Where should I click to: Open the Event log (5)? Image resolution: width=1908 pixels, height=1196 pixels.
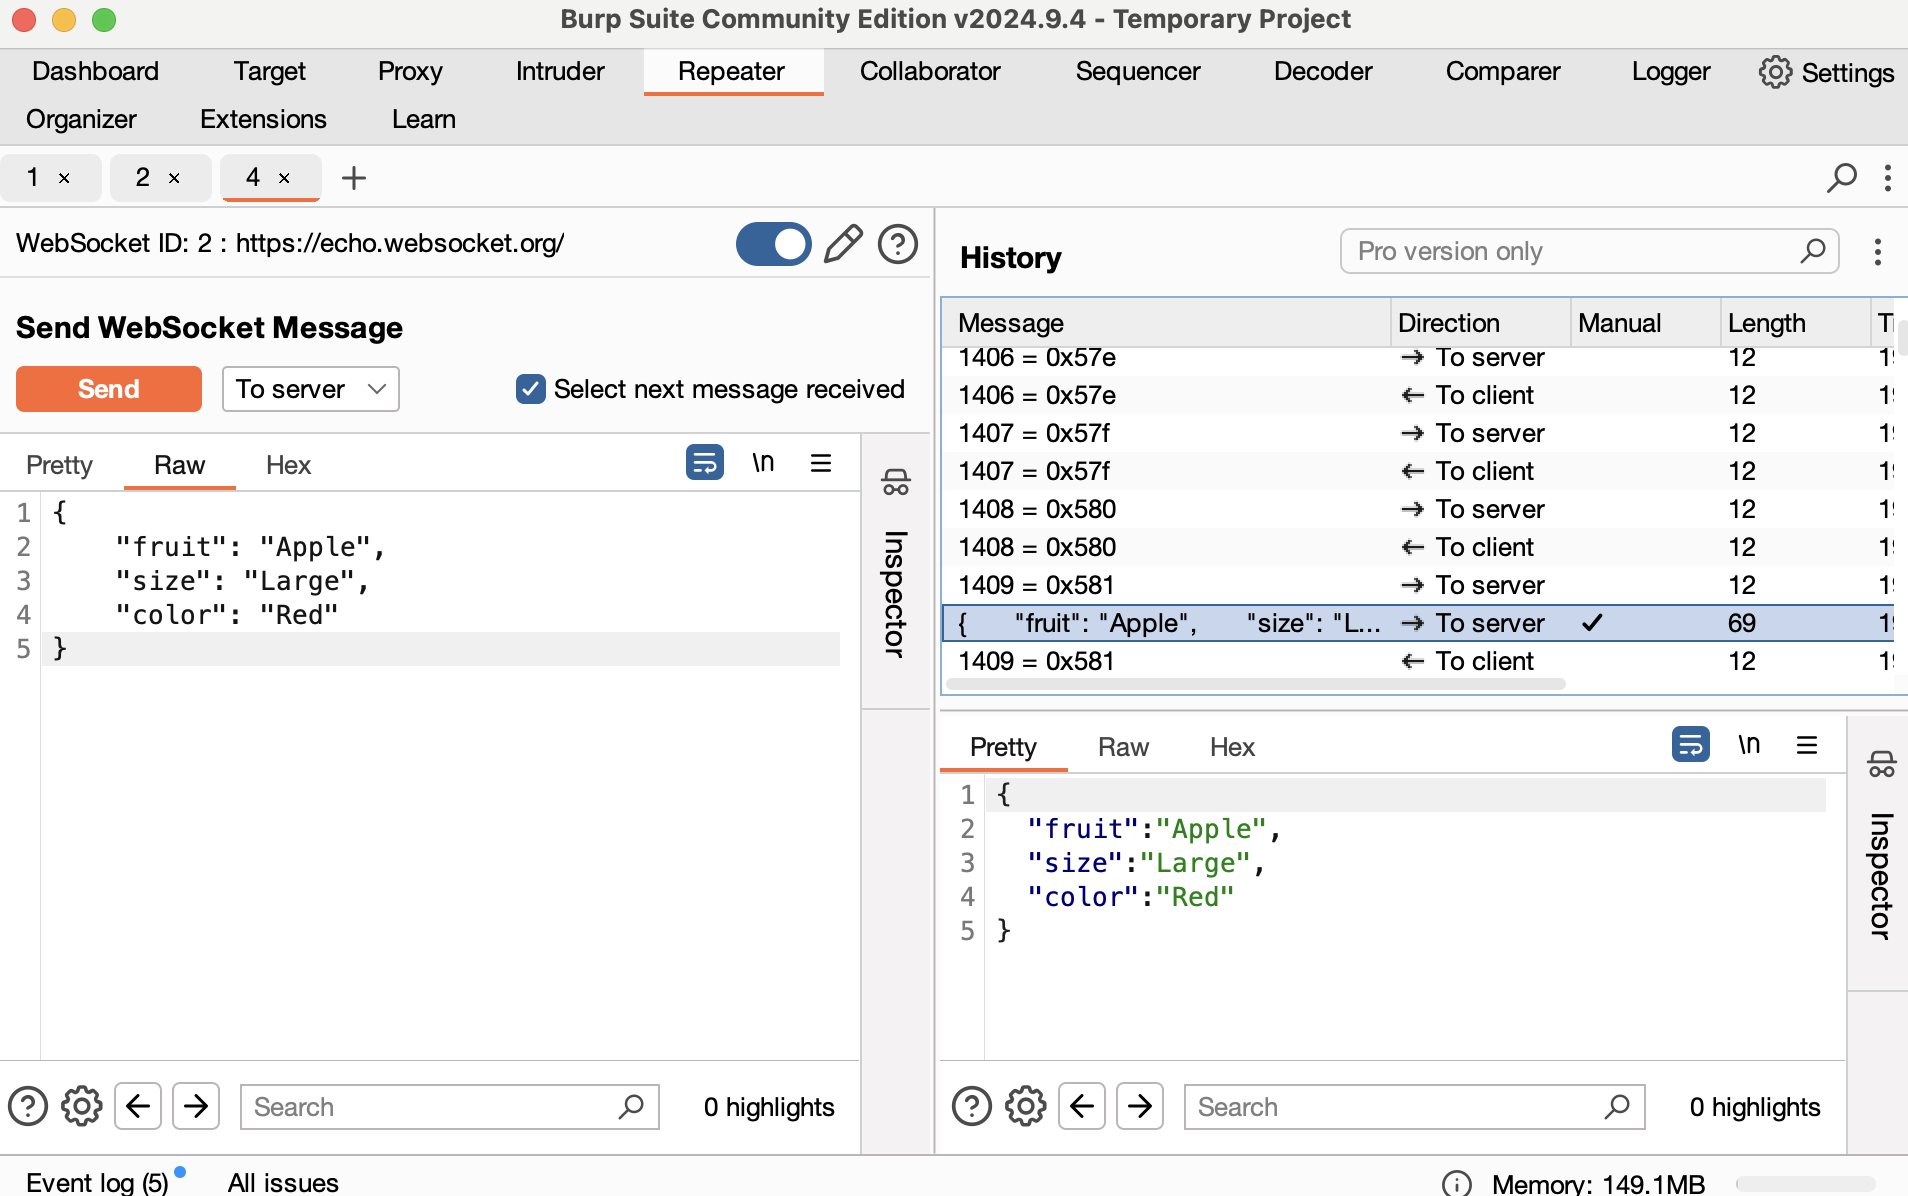click(x=98, y=1182)
